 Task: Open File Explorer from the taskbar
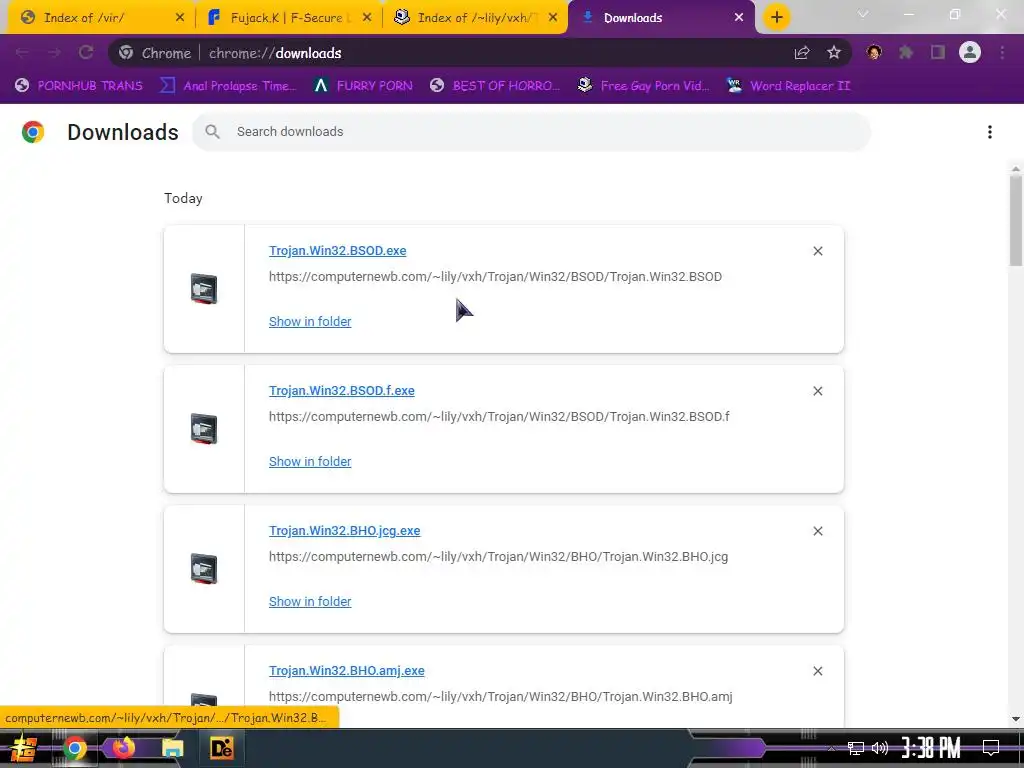pyautogui.click(x=172, y=748)
